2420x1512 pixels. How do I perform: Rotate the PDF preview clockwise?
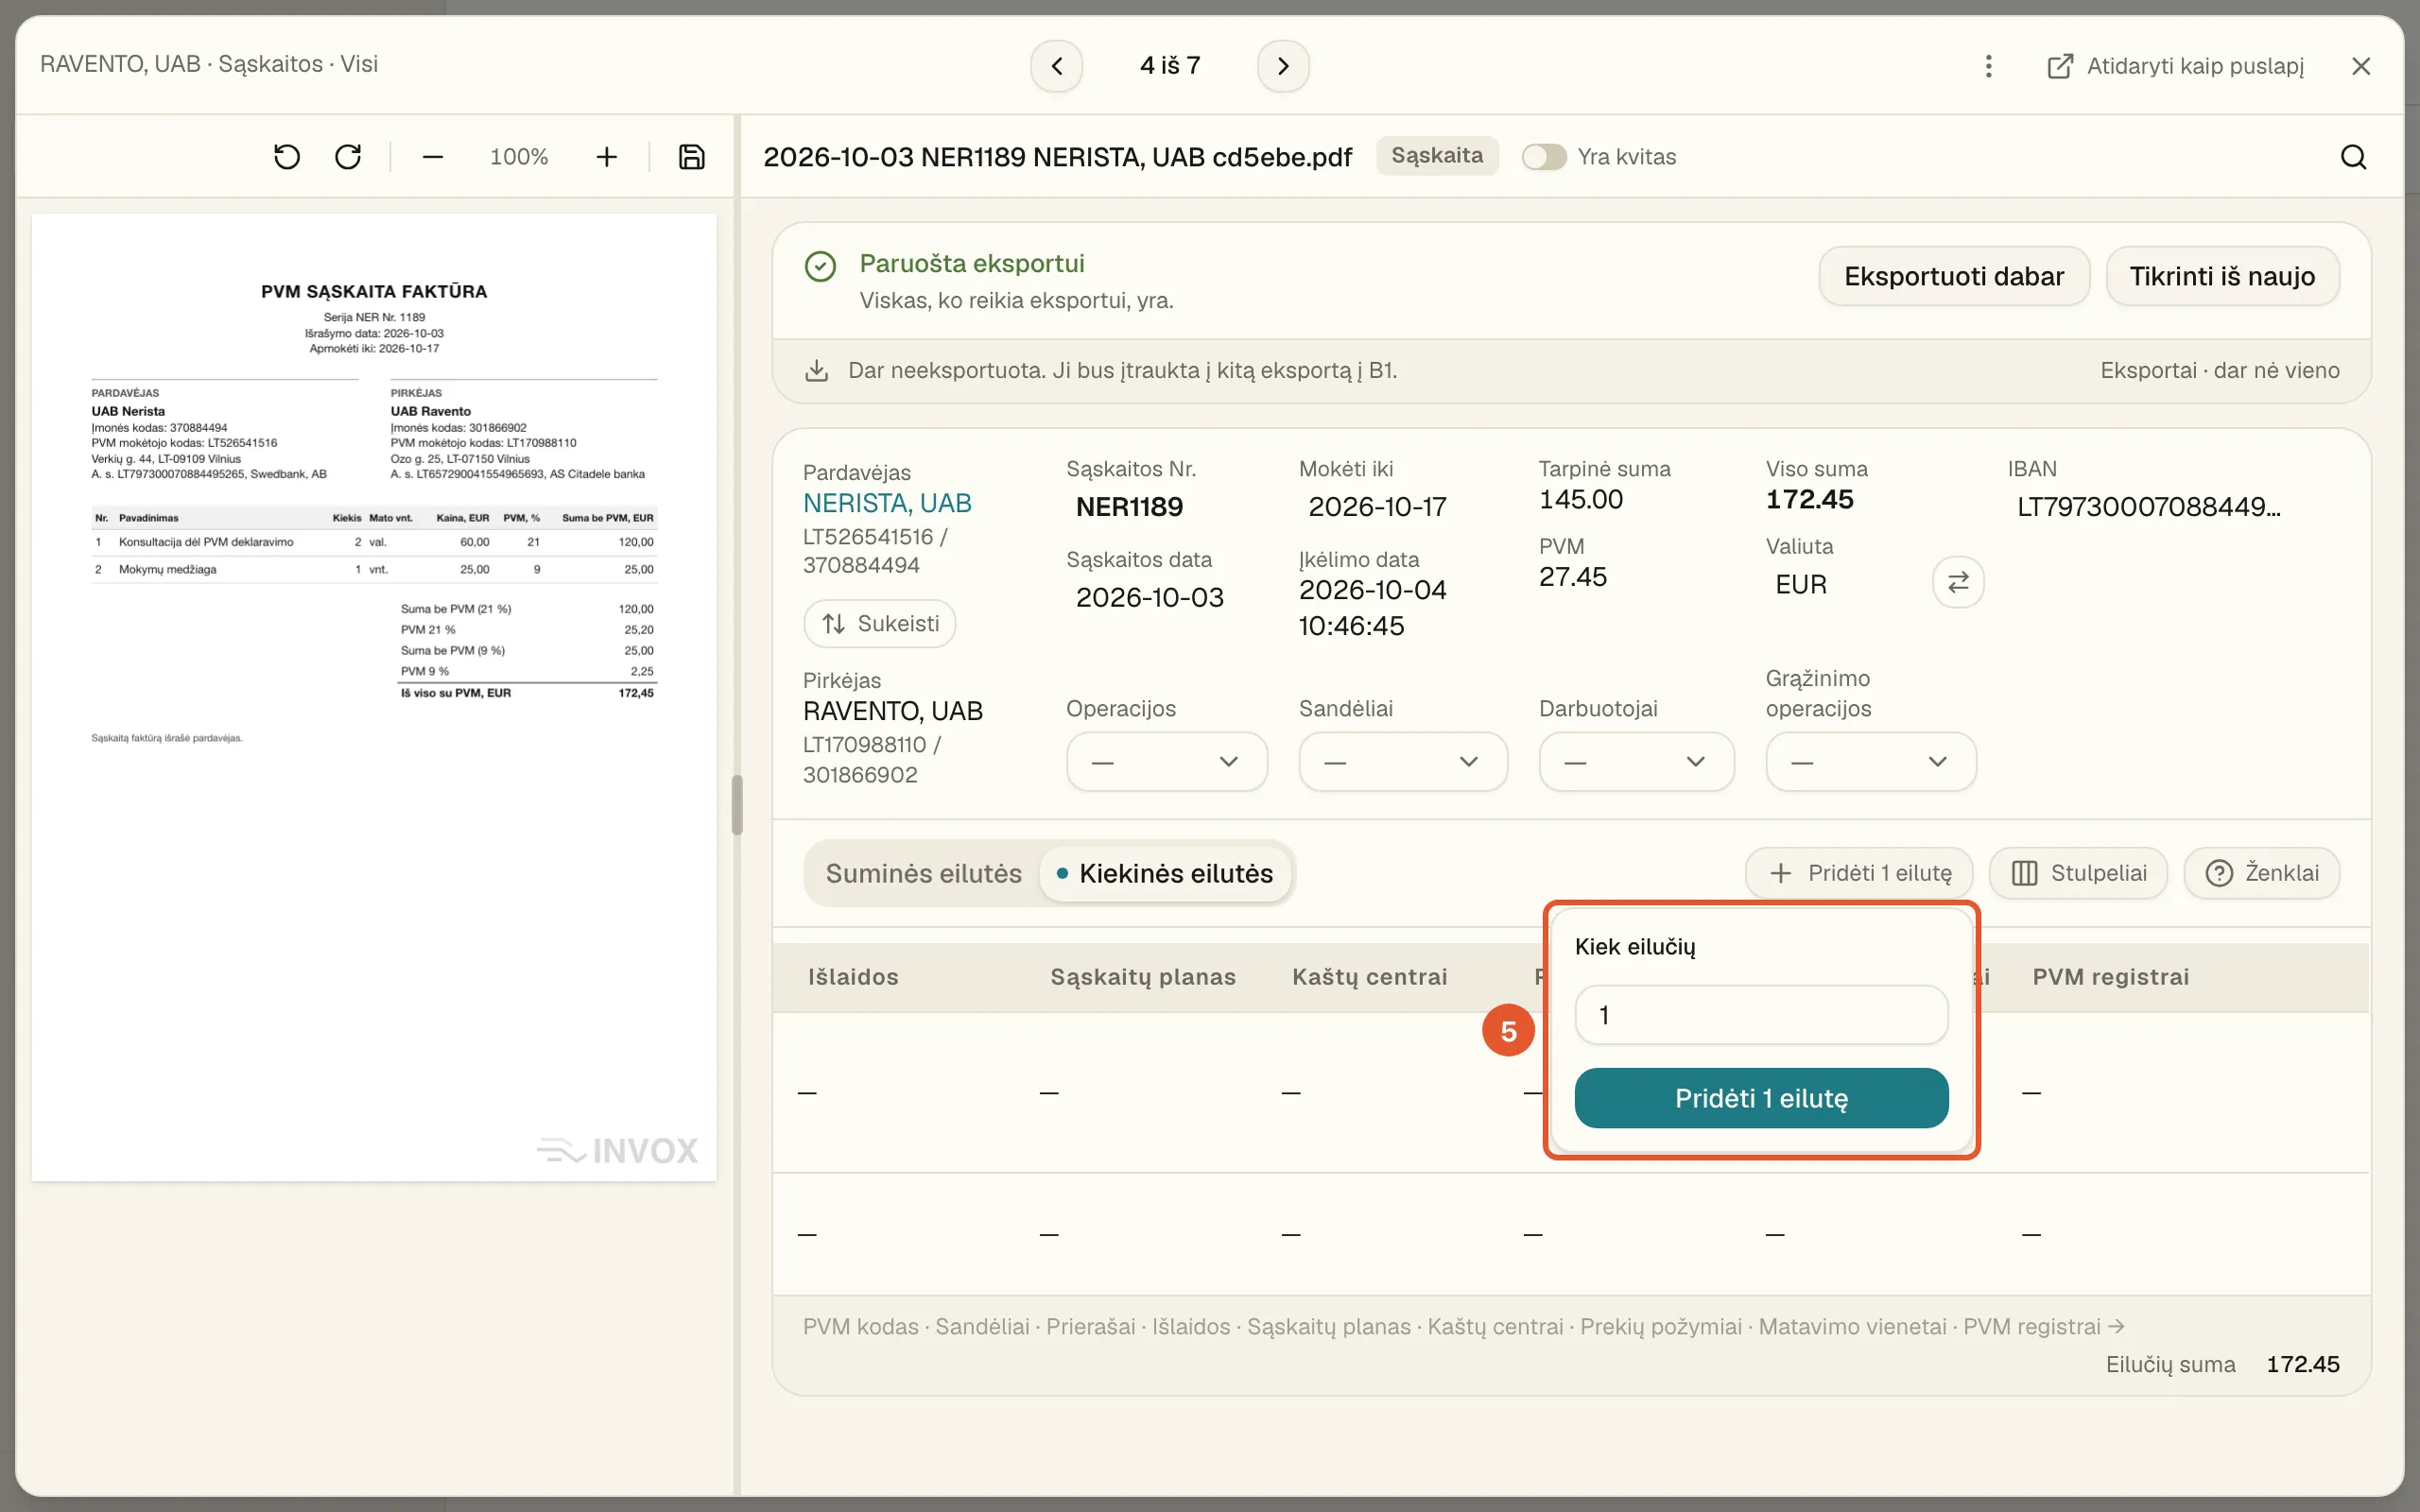(348, 157)
